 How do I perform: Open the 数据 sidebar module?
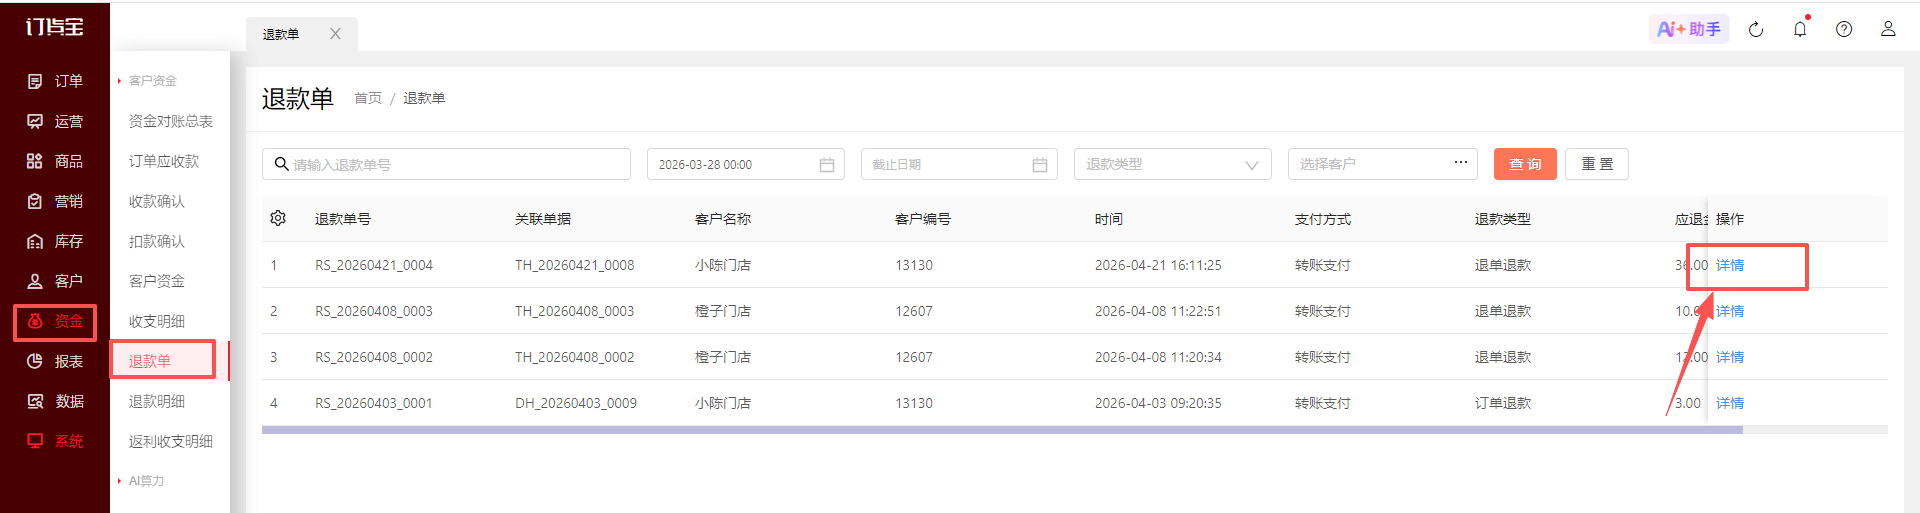[x=55, y=401]
